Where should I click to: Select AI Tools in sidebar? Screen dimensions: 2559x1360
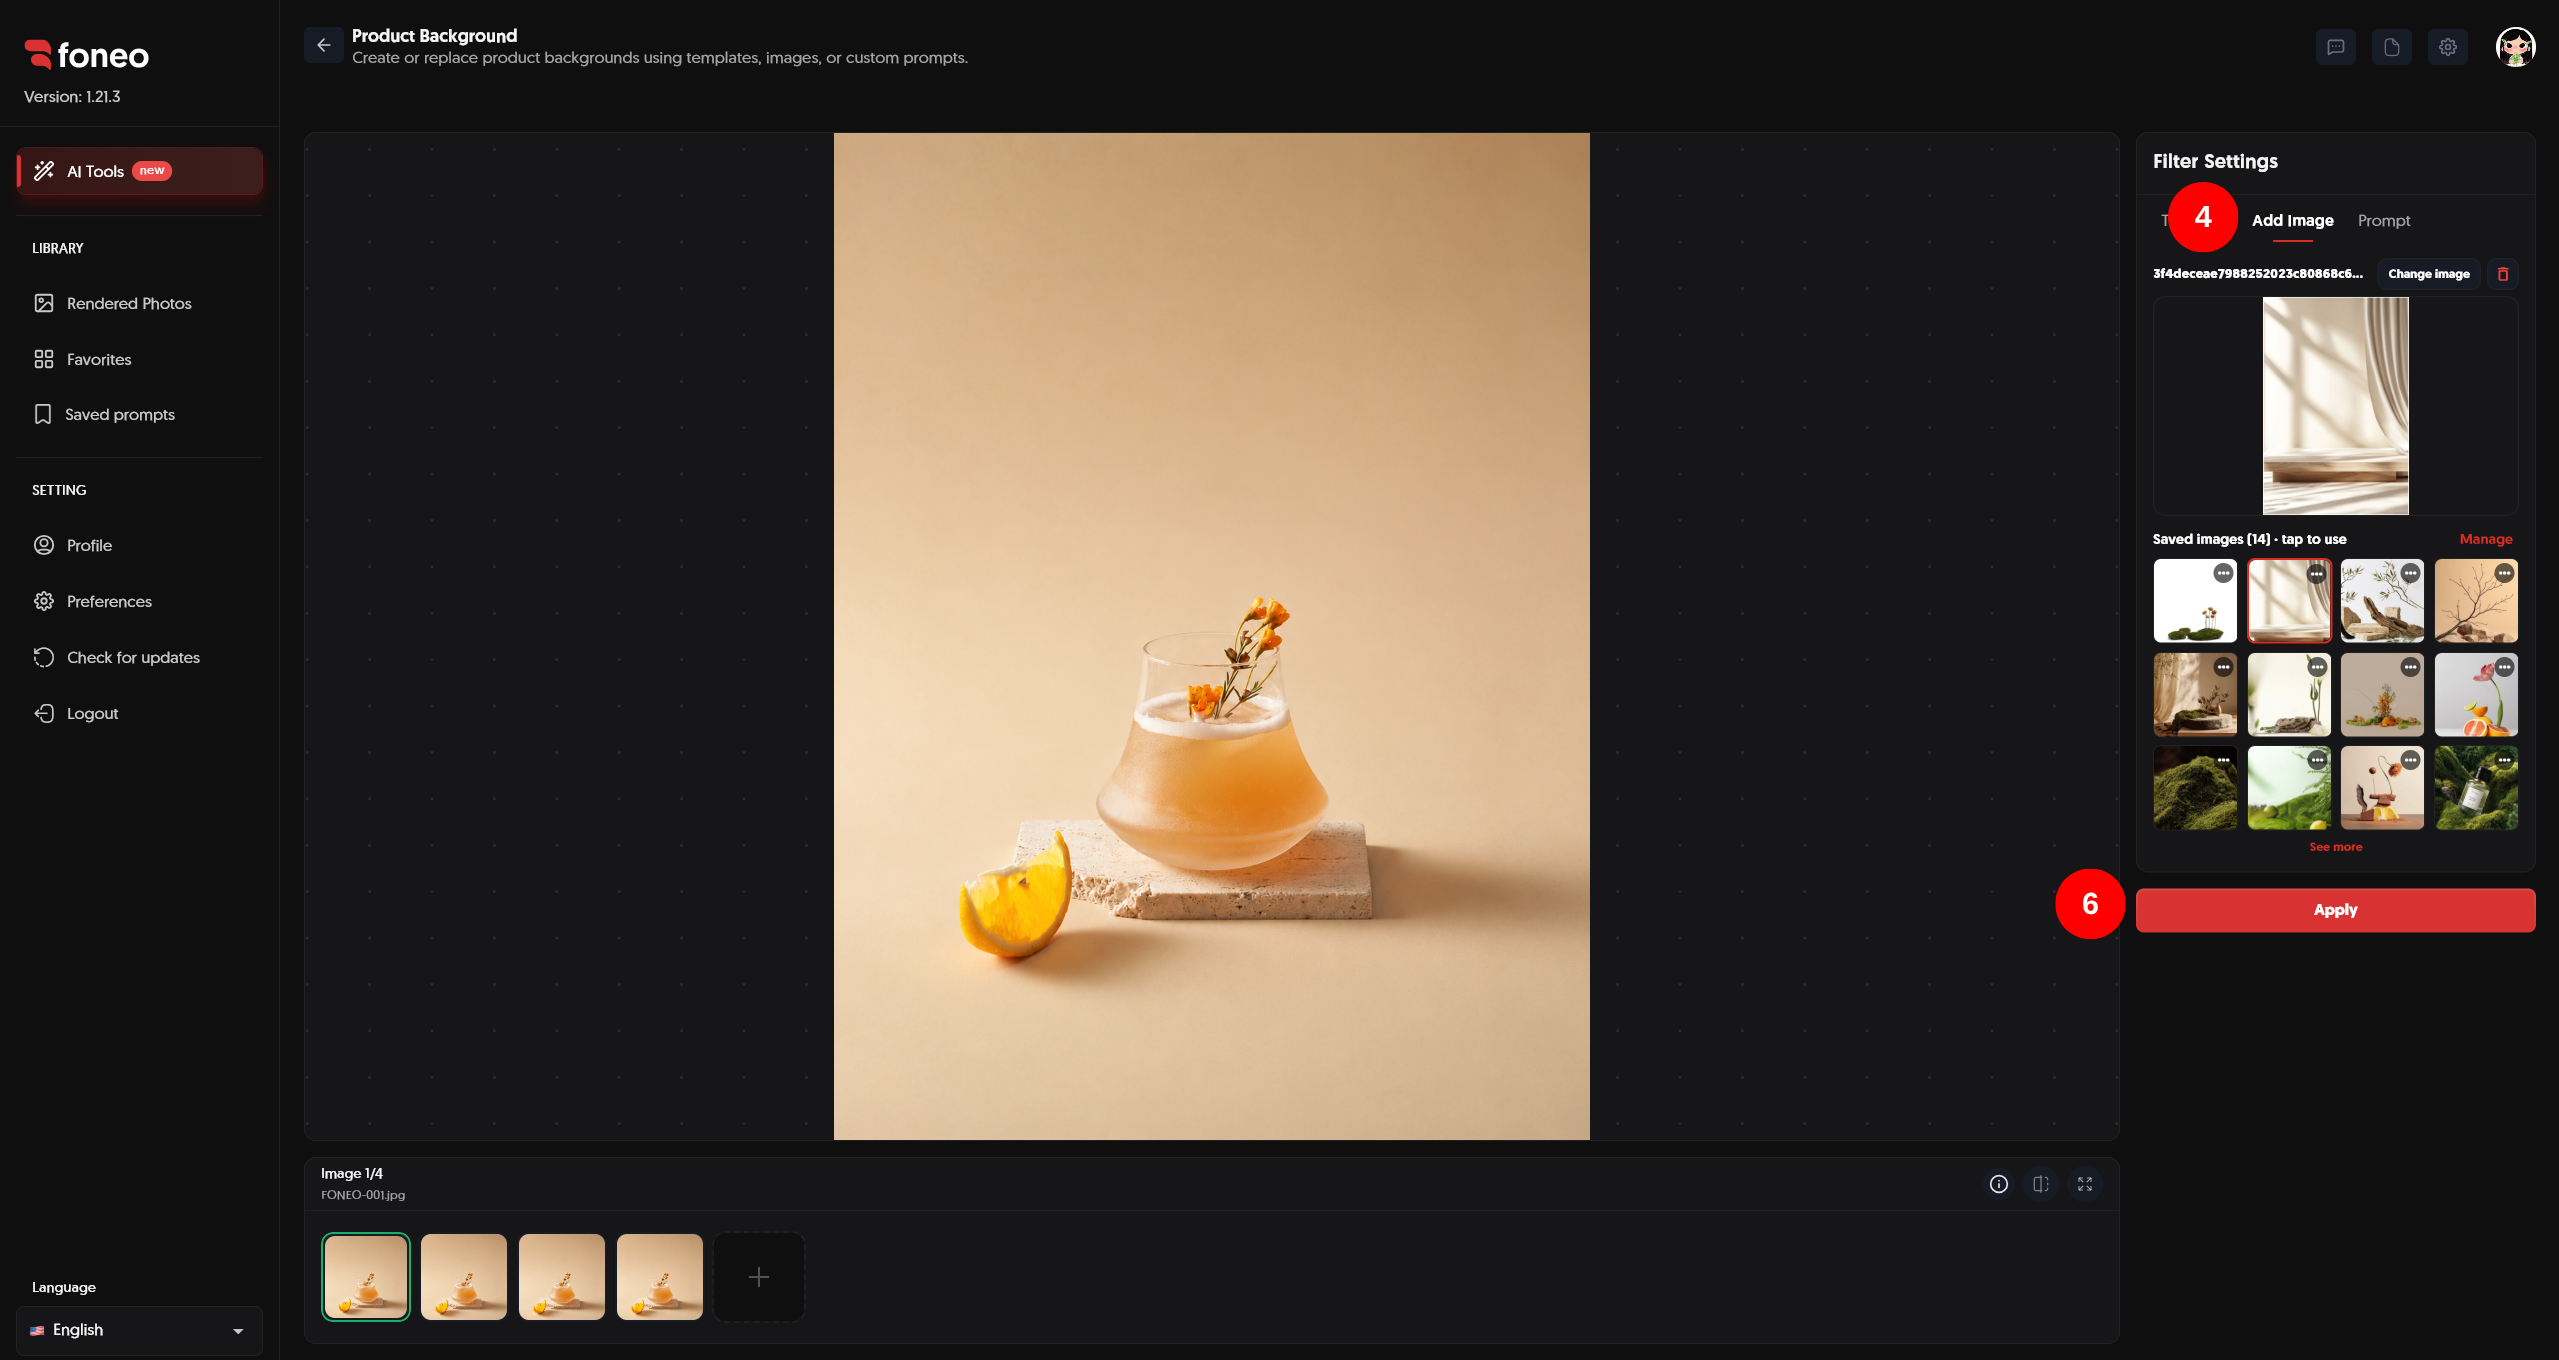coord(139,171)
